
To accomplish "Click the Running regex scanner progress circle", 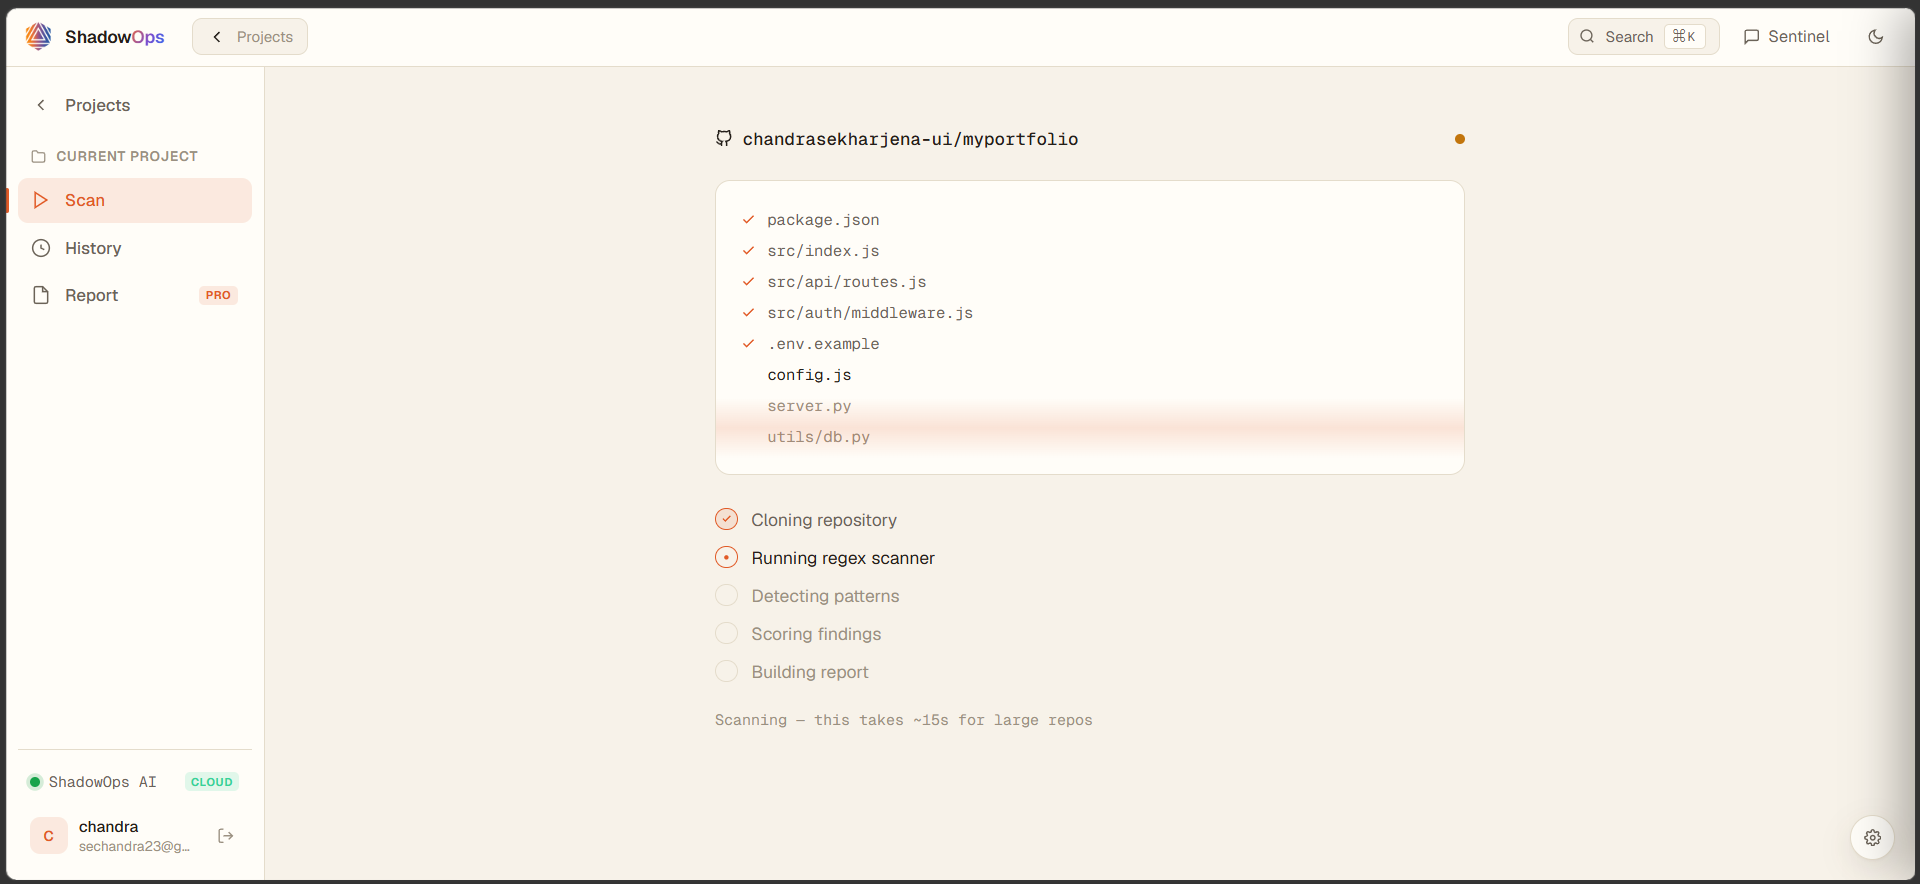I will [727, 558].
